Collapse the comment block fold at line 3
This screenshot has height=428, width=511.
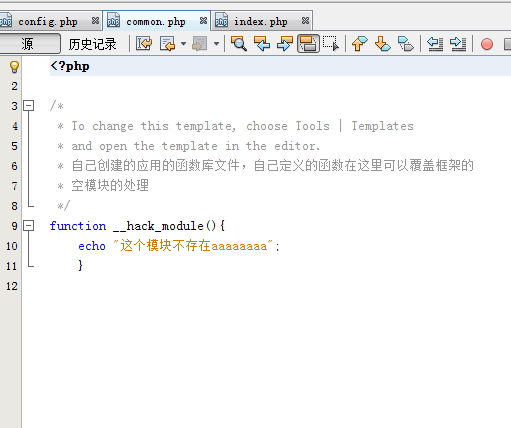[x=29, y=106]
